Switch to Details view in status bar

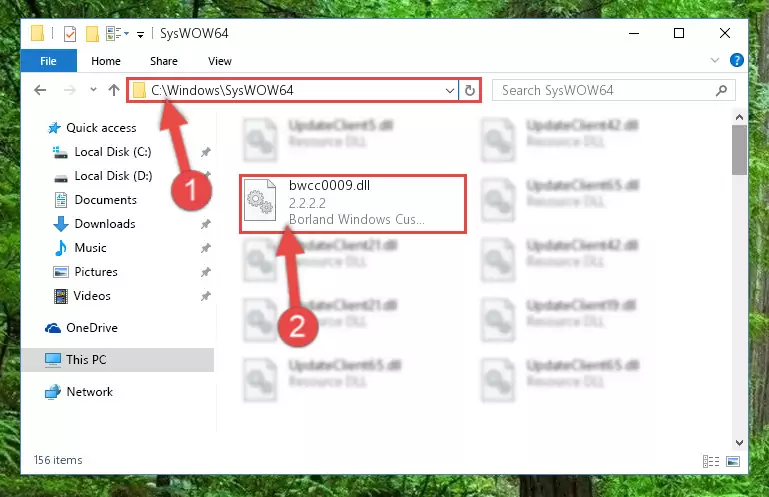[711, 461]
